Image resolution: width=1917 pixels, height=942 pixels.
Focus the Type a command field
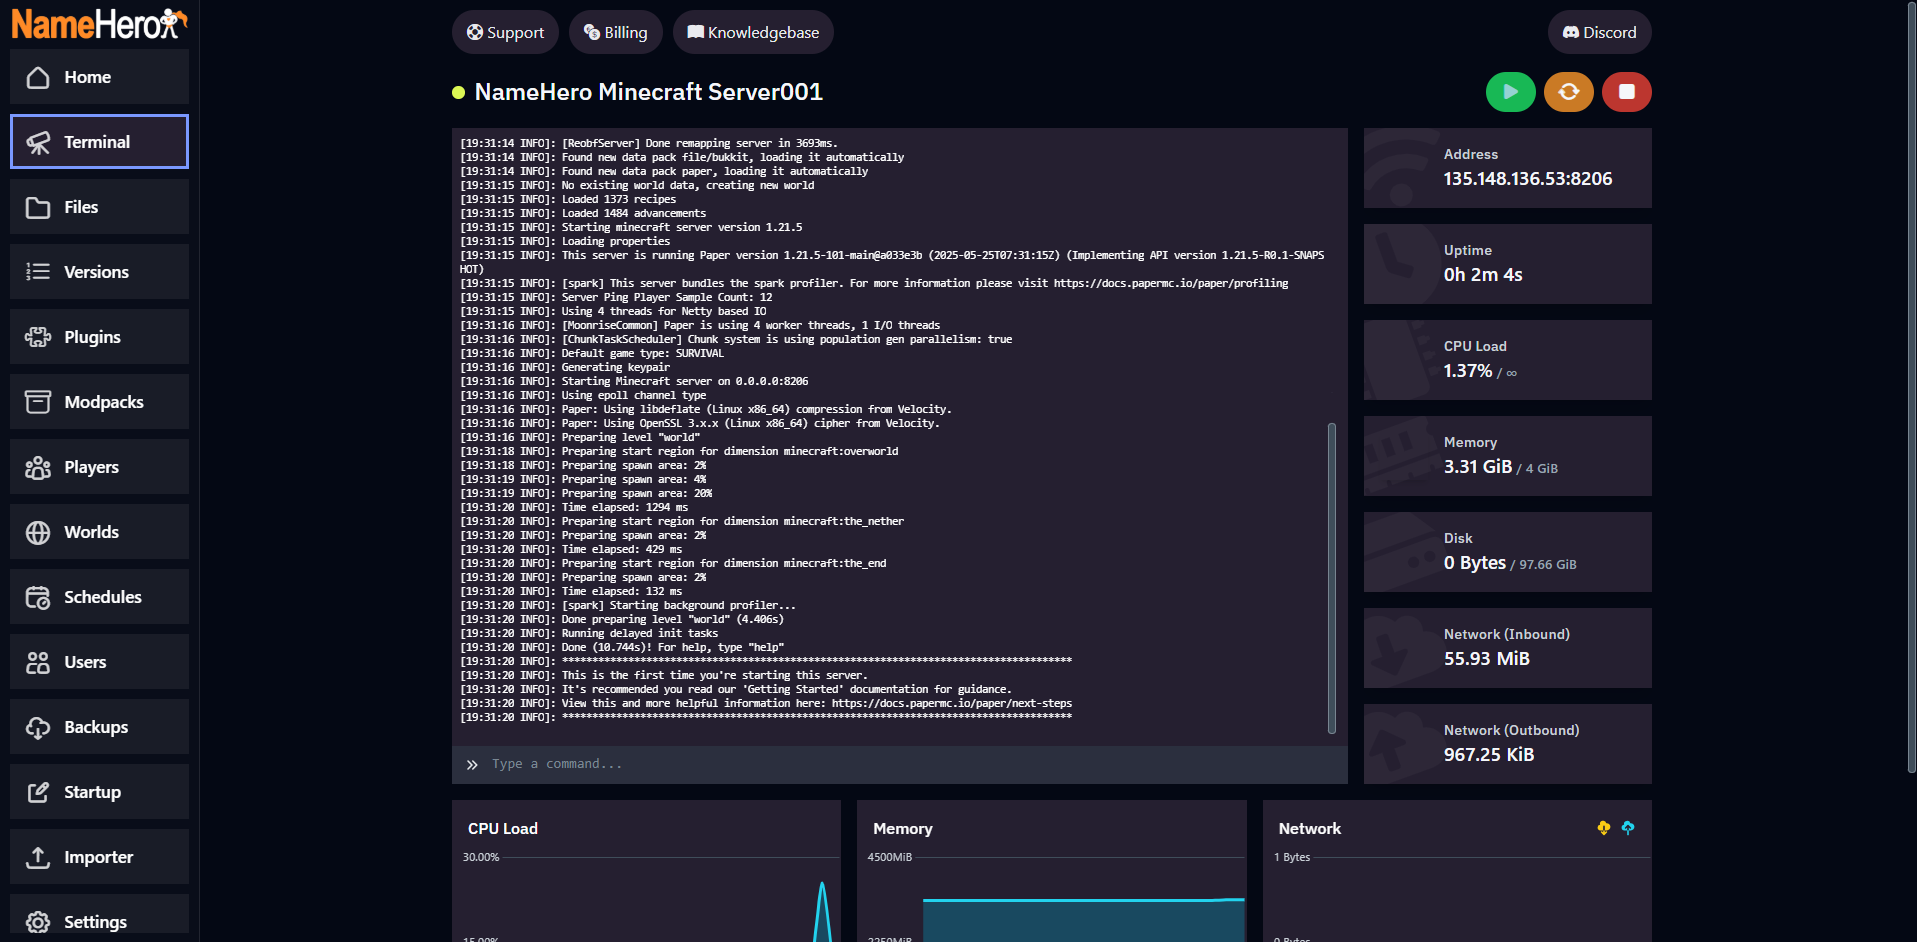pyautogui.click(x=900, y=764)
